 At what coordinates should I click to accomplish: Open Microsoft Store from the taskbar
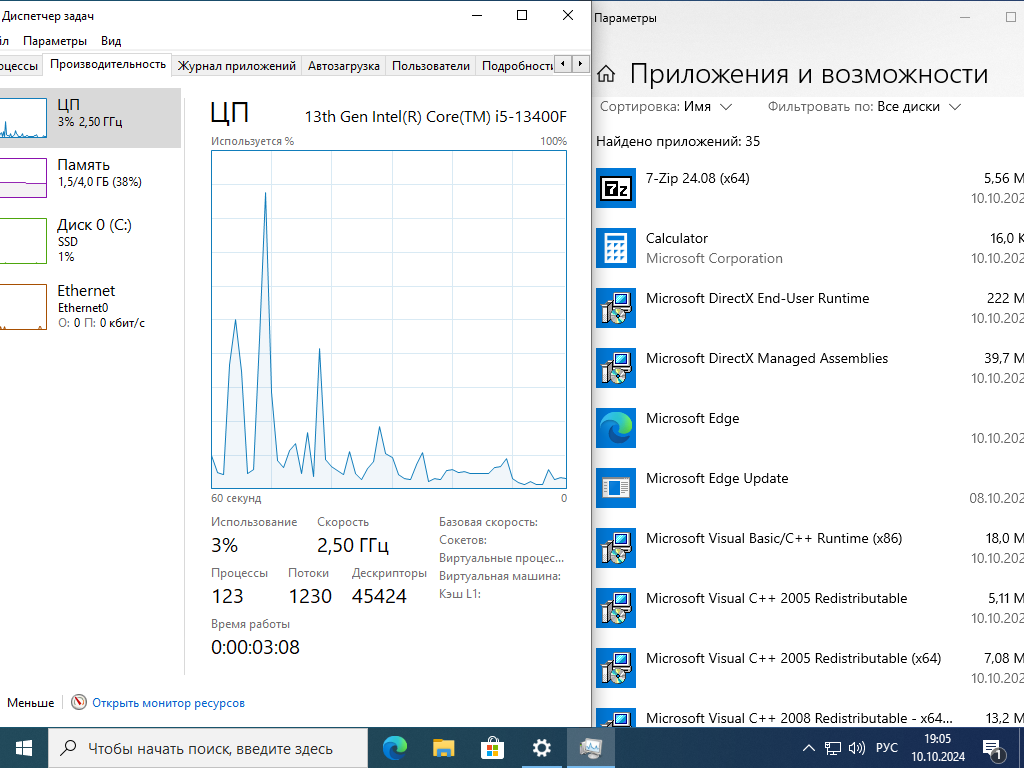coord(492,748)
